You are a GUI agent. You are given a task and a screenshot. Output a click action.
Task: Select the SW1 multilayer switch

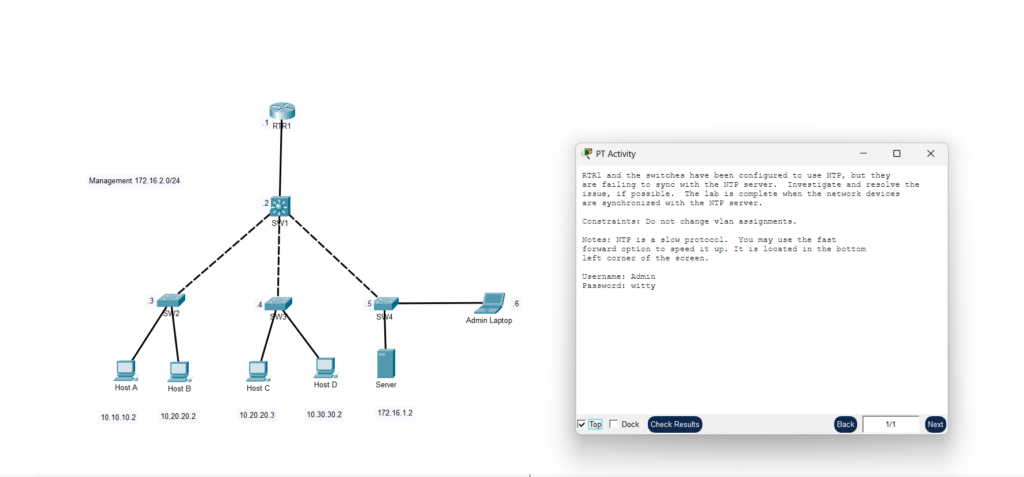pyautogui.click(x=281, y=205)
